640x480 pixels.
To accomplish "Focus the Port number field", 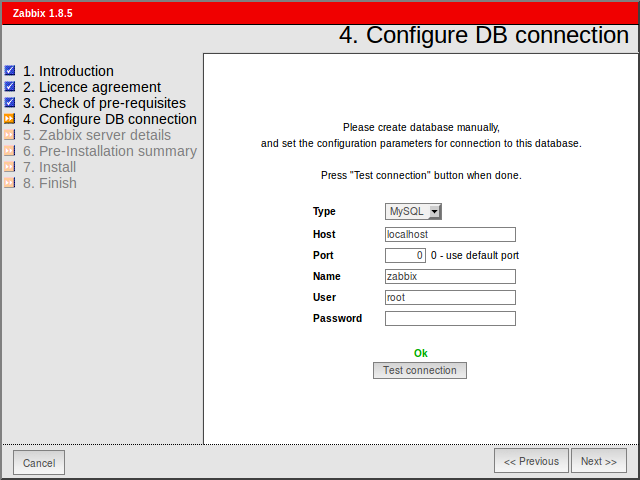I will [405, 256].
